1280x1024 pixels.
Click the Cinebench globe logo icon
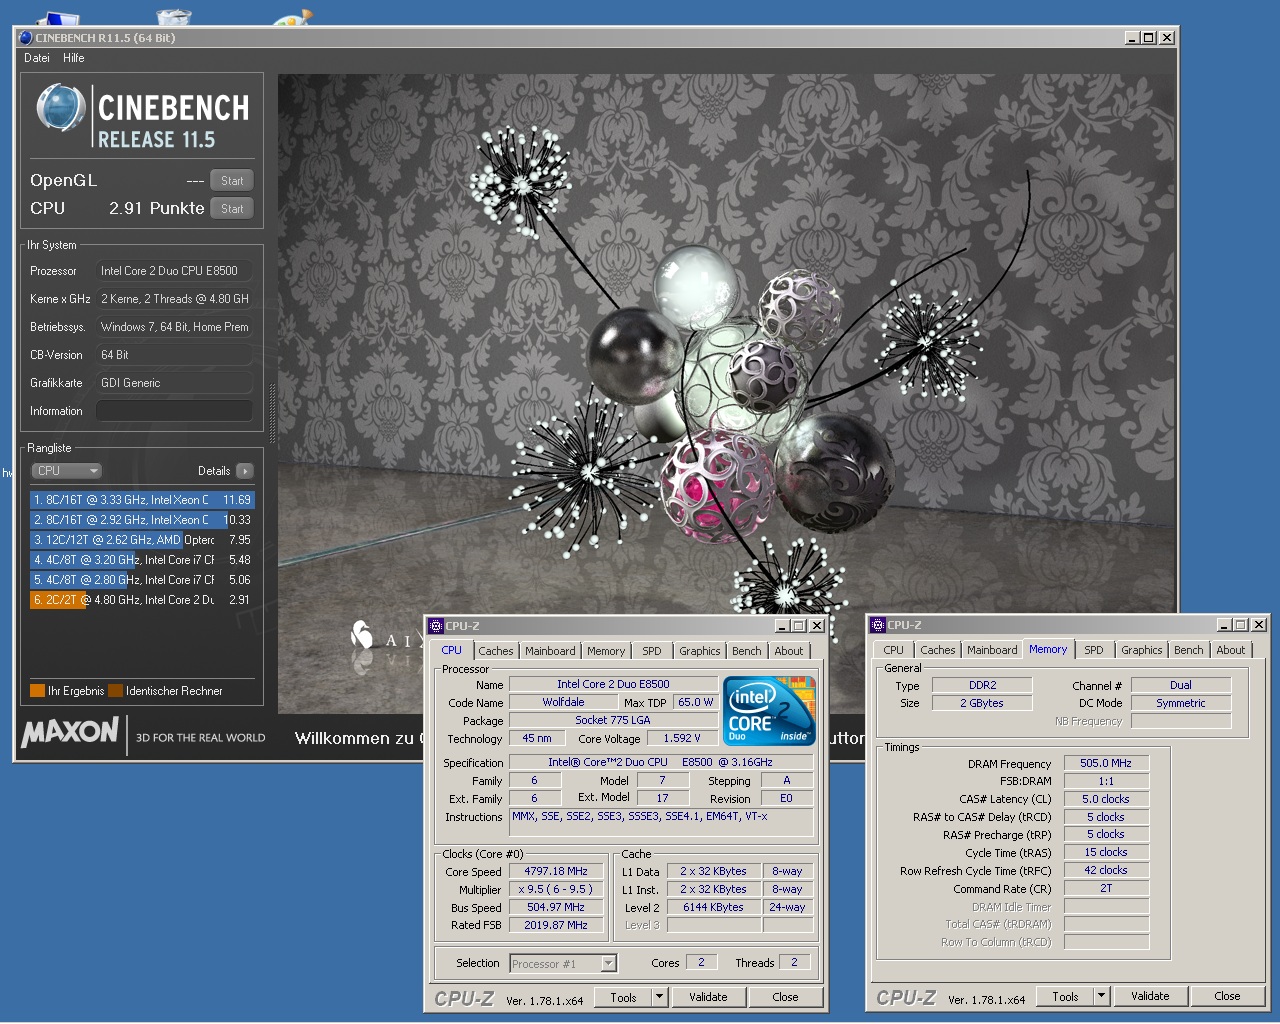pyautogui.click(x=61, y=108)
